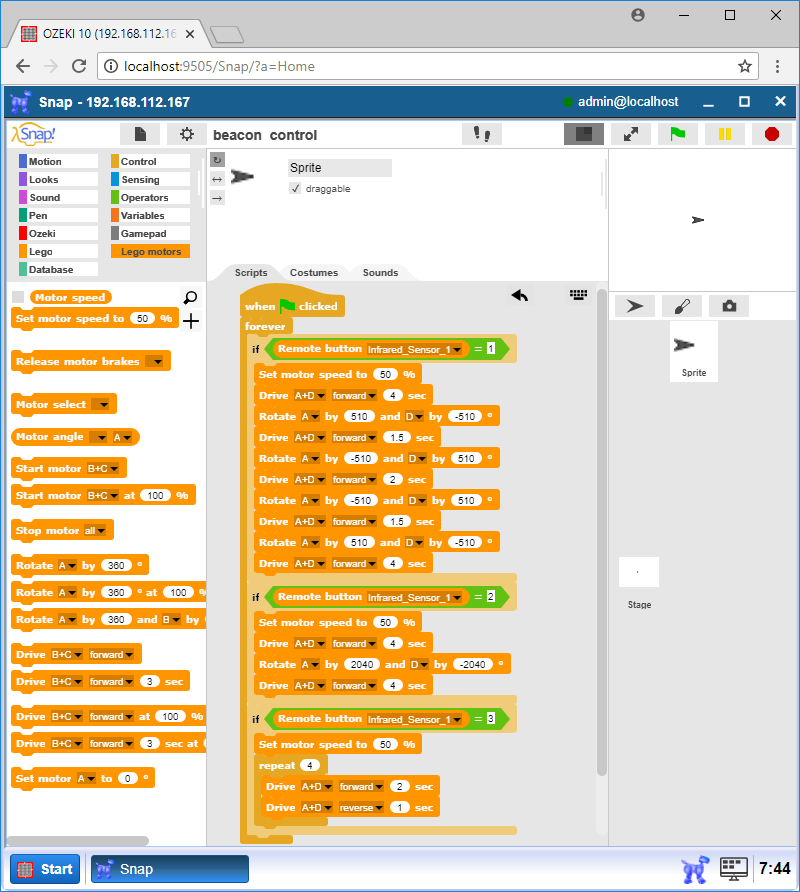This screenshot has width=800, height=892.
Task: Open Infrared_Sensor_1 dropdown in the =2 condition
Action: tap(415, 597)
